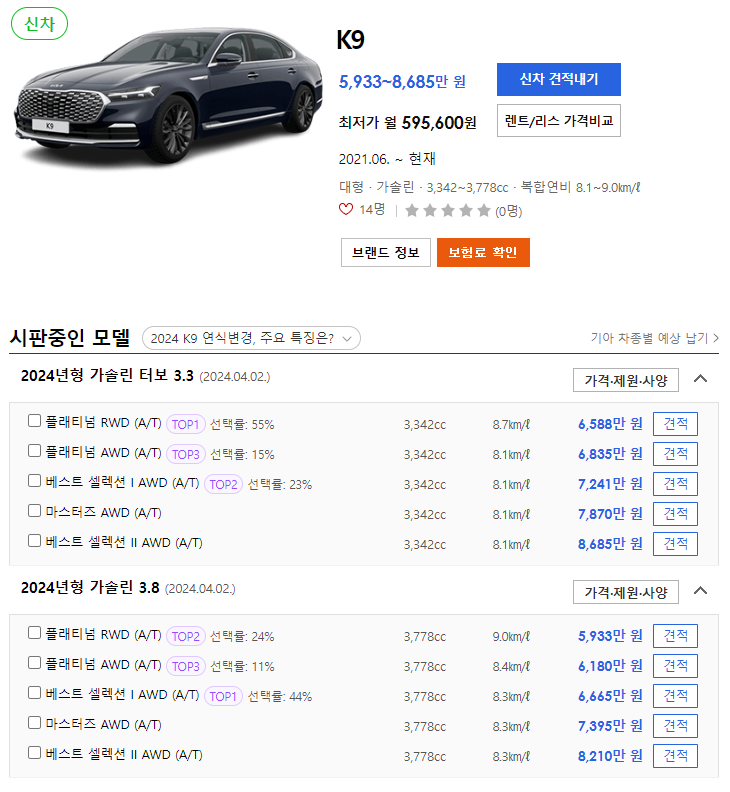
Task: Collapse the 가솔린 터보 3.3 section chevron
Action: (700, 379)
